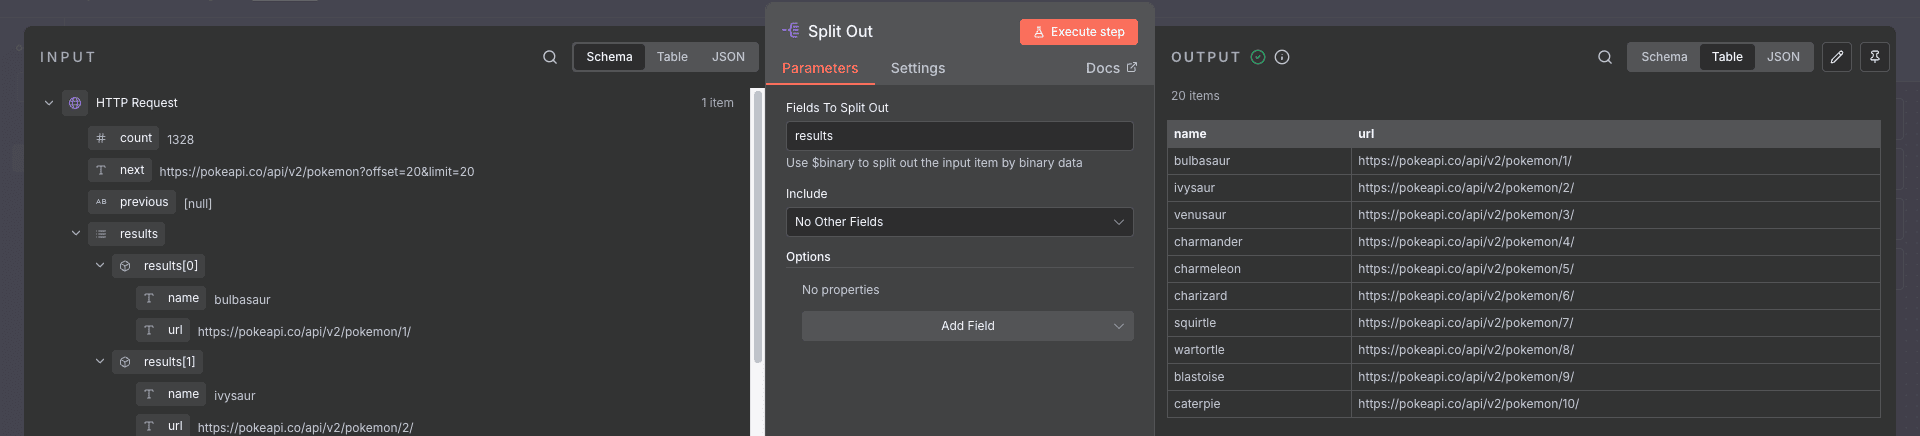Click the number type icon beside count
The width and height of the screenshot is (1920, 436).
(101, 138)
